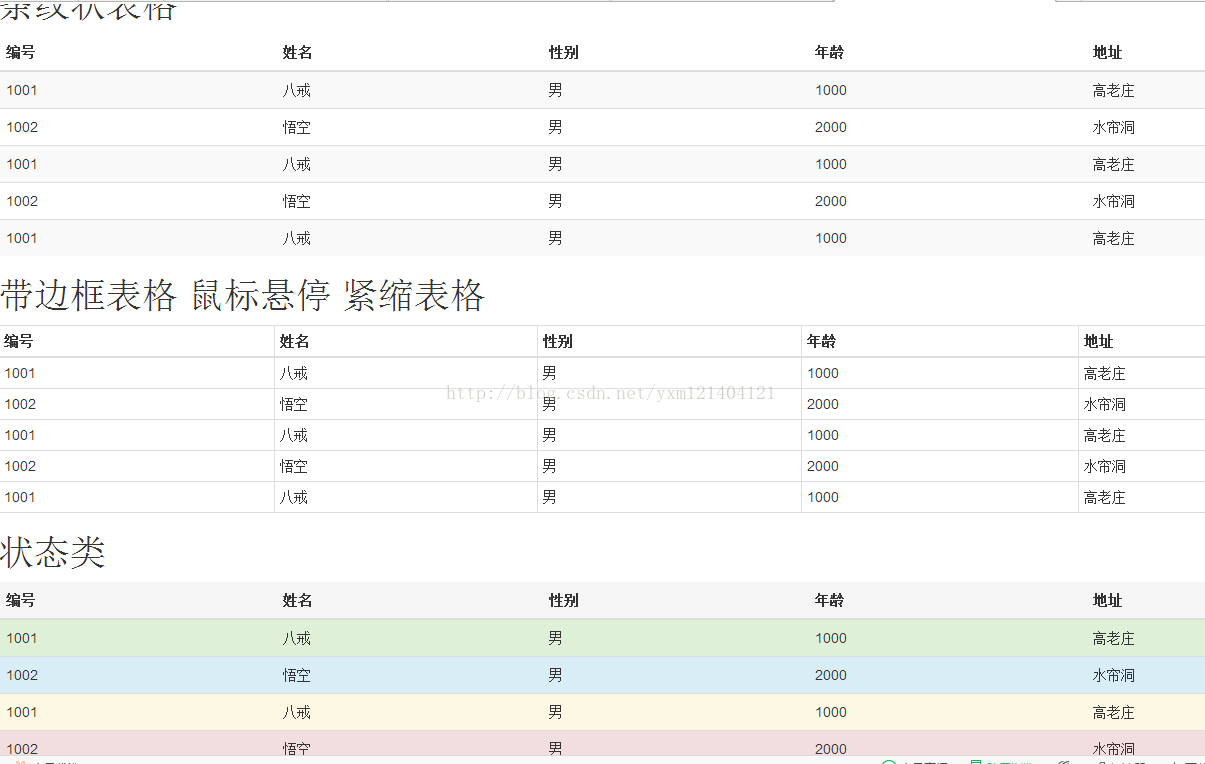Click 2000 in the striped table's fourth row
This screenshot has height=764, width=1205.
830,202
